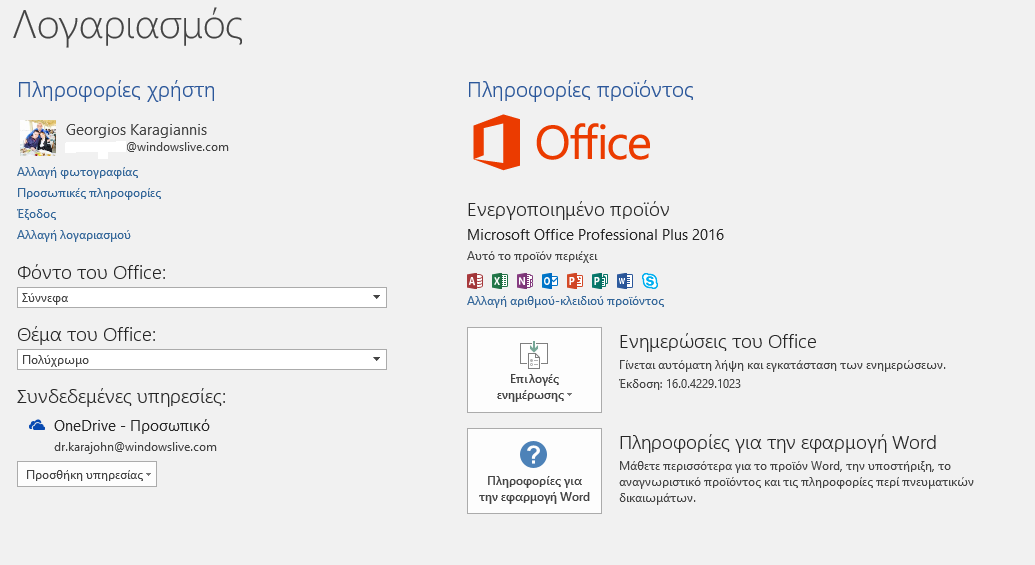Click the Αυτό το προϊόν περιέχει text
Viewport: 1035px width, 565px height.
532,256
